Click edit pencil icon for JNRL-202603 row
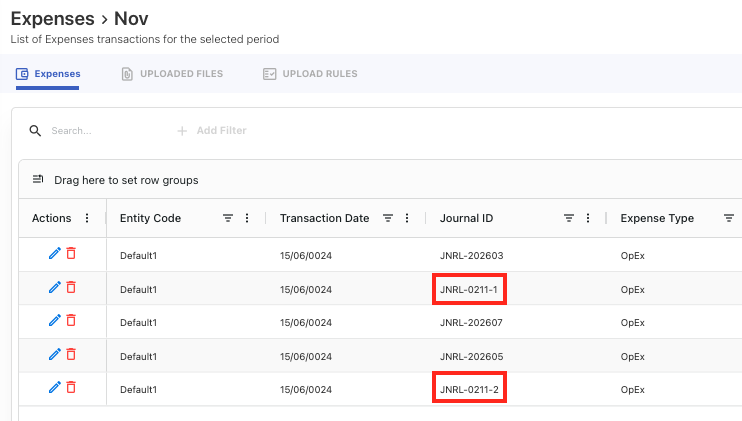The height and width of the screenshot is (421, 742). (54, 254)
